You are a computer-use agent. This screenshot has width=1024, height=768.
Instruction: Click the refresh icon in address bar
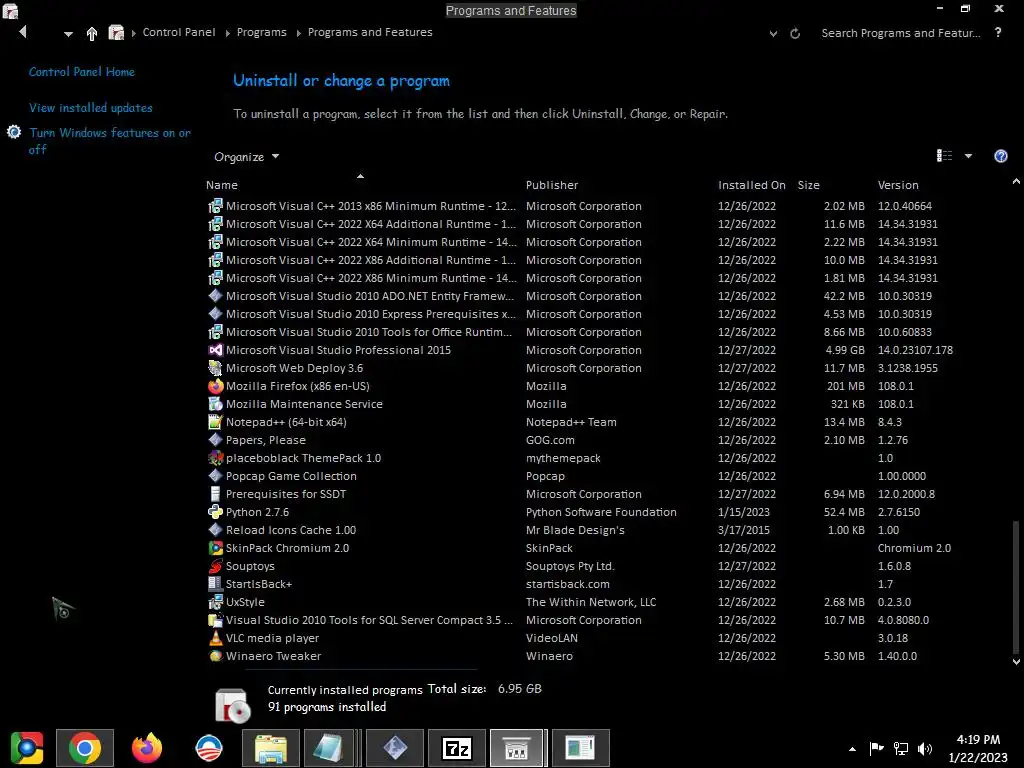point(795,33)
